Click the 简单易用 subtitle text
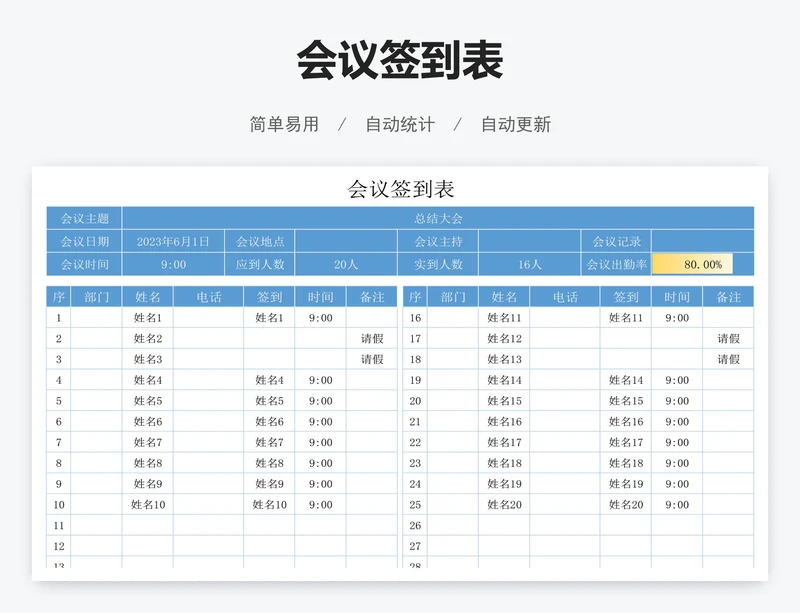 pos(284,124)
